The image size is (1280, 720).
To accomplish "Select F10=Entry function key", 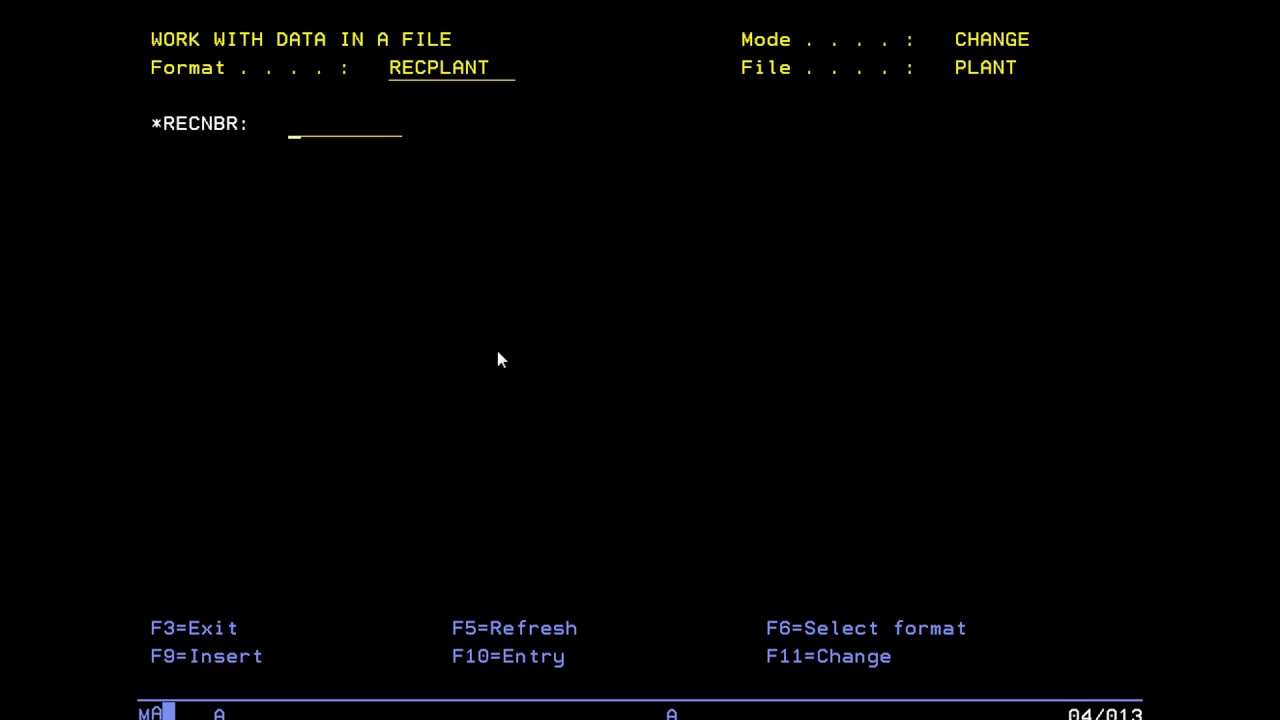I will [x=508, y=656].
